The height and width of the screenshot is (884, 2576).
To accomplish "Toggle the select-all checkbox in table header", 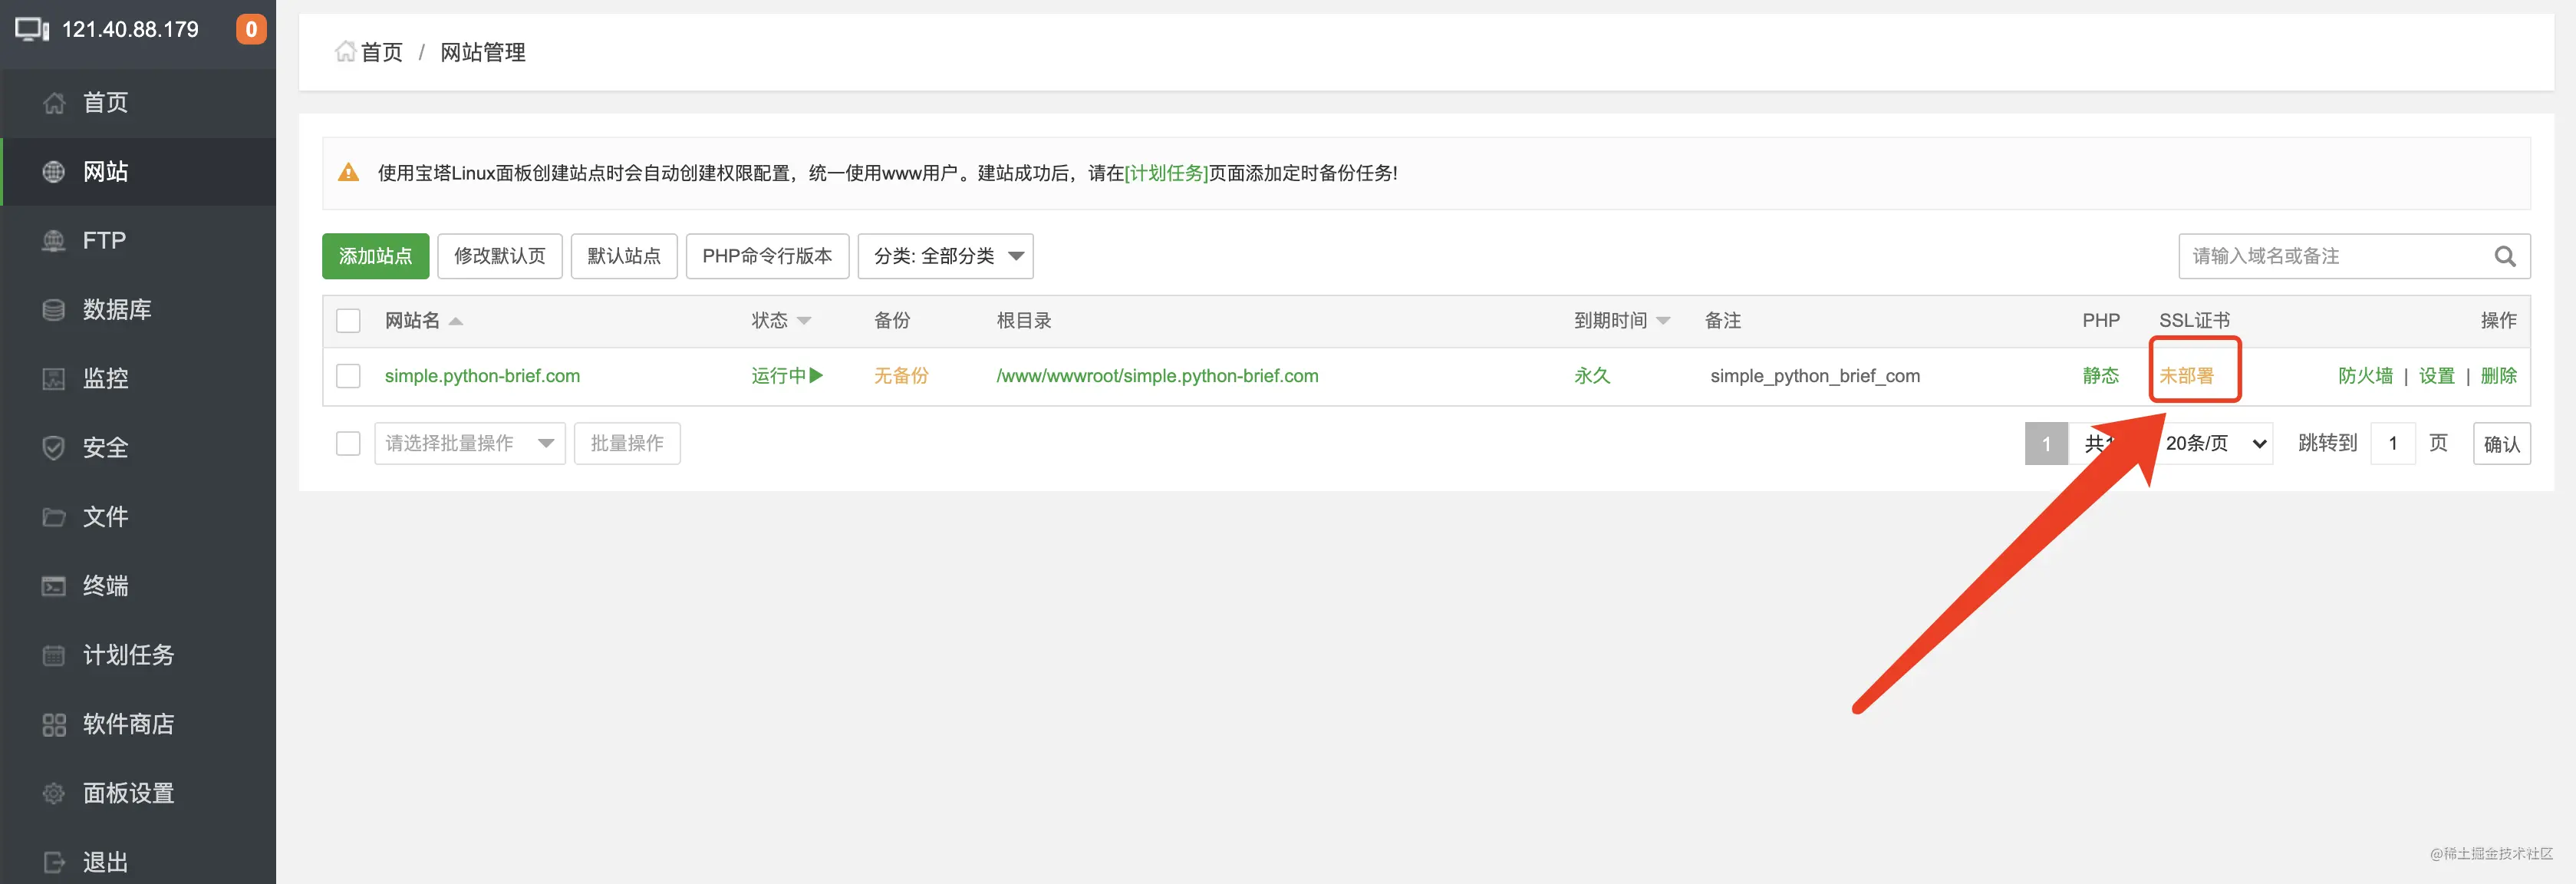I will click(348, 321).
